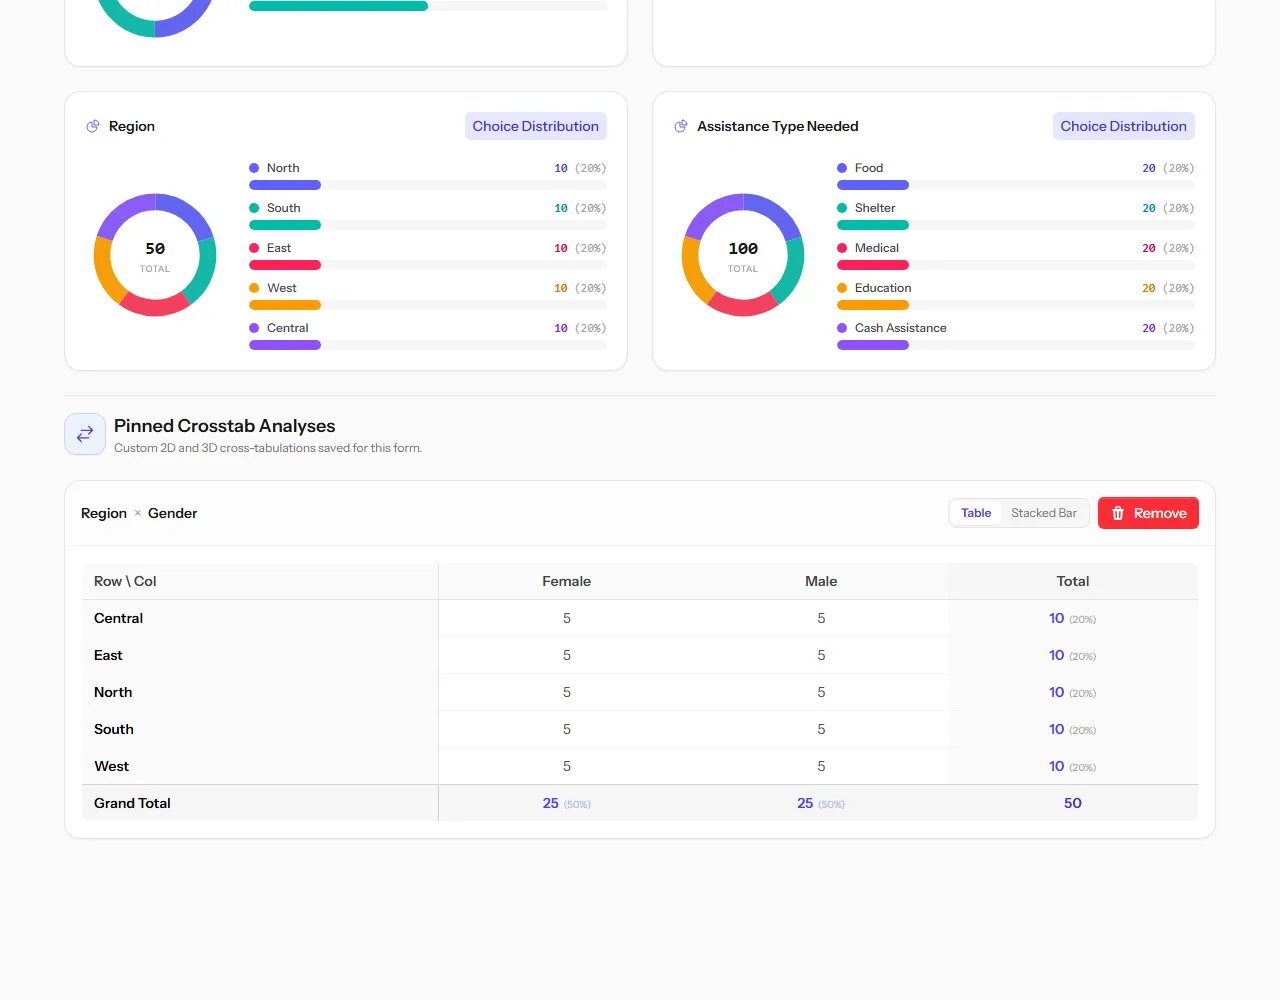Click the Pinned Crosstab swap arrows icon
The width and height of the screenshot is (1280, 1000).
click(85, 434)
